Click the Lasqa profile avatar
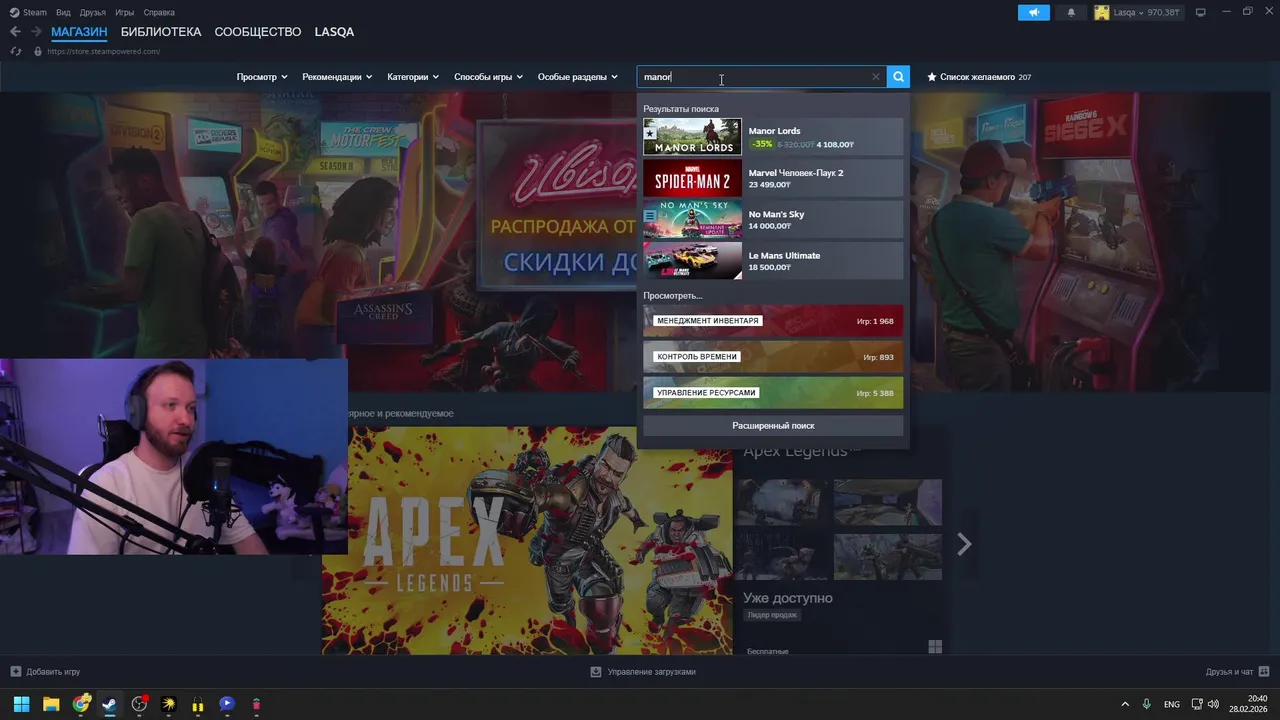 click(x=1102, y=12)
